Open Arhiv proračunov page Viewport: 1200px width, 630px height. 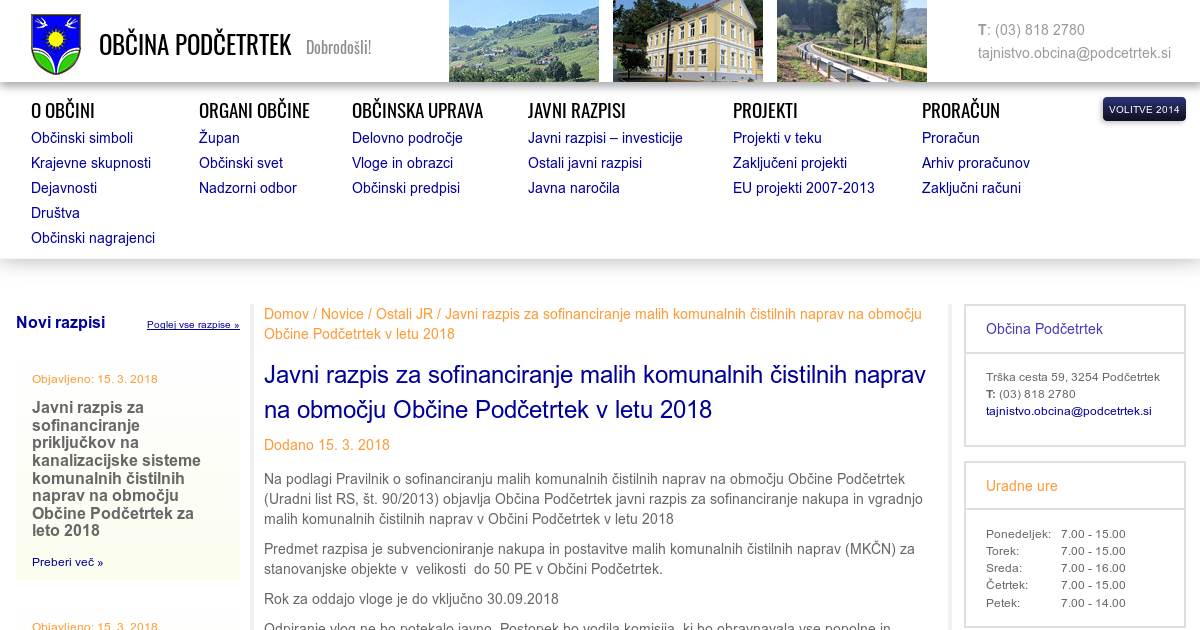(x=975, y=163)
